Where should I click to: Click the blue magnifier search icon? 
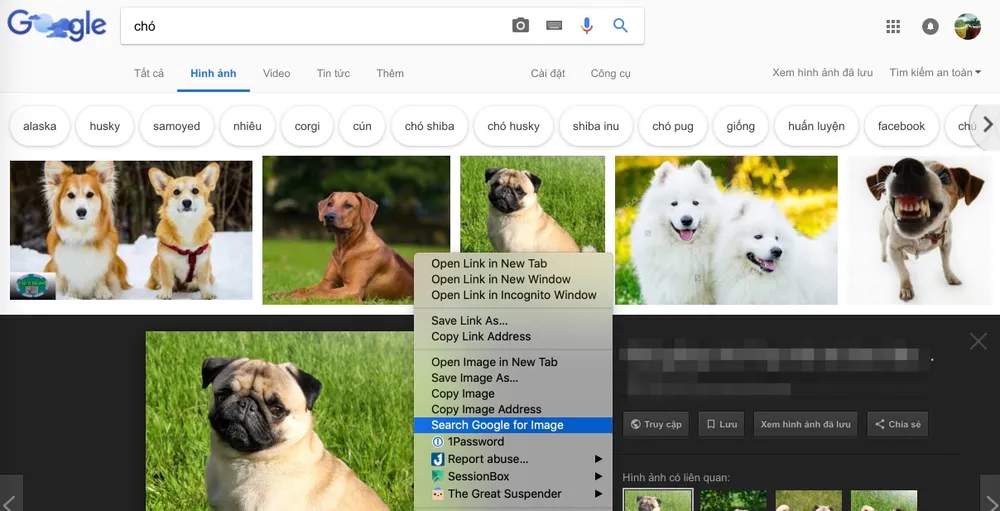[x=621, y=26]
